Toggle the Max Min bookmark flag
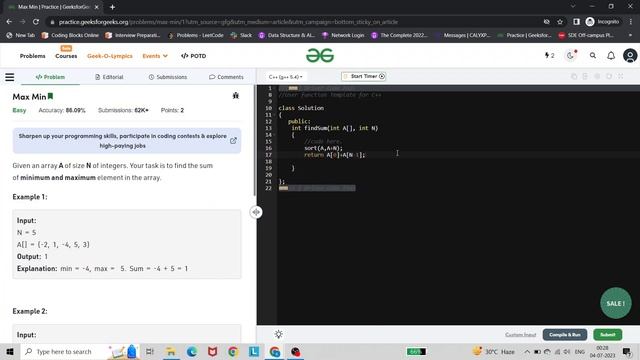Image resolution: width=640 pixels, height=360 pixels. 50,96
